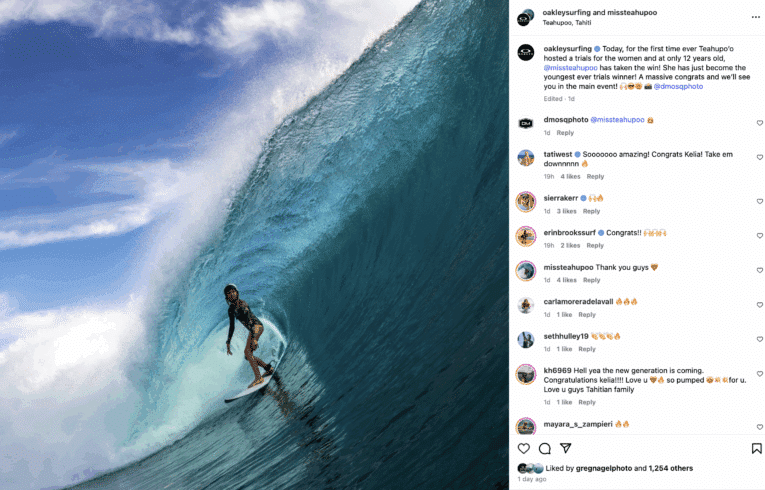Screen dimensions: 765x490
Task: Open @missteahupoo mention in the caption
Action: (570, 68)
